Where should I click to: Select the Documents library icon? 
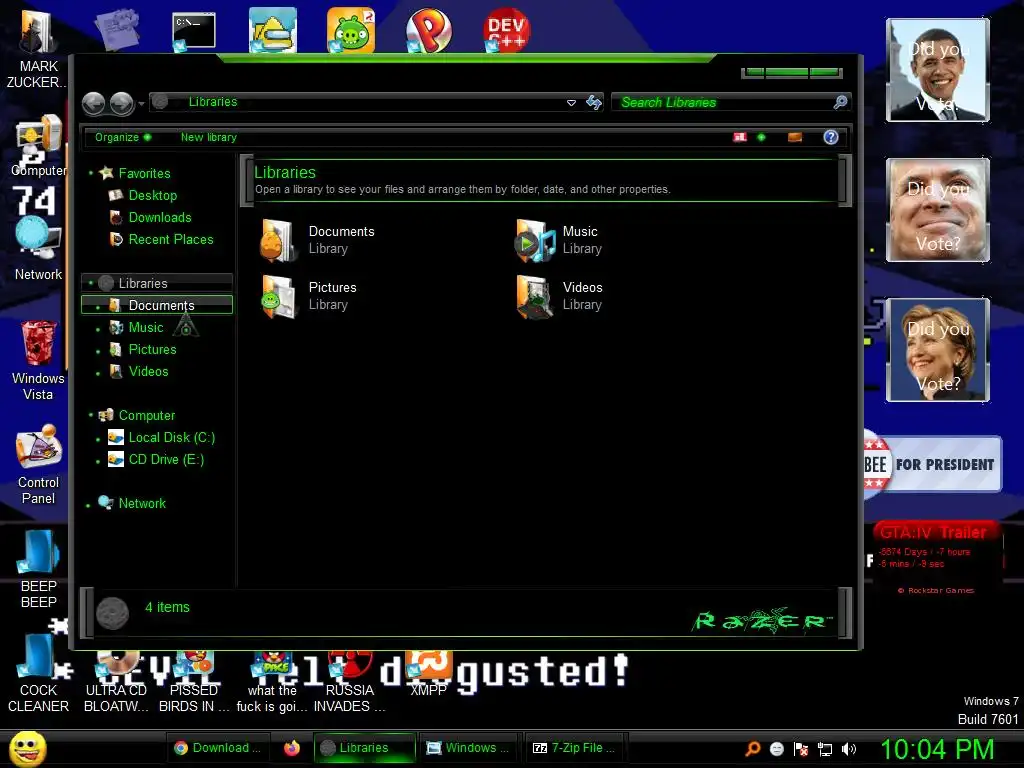[277, 240]
